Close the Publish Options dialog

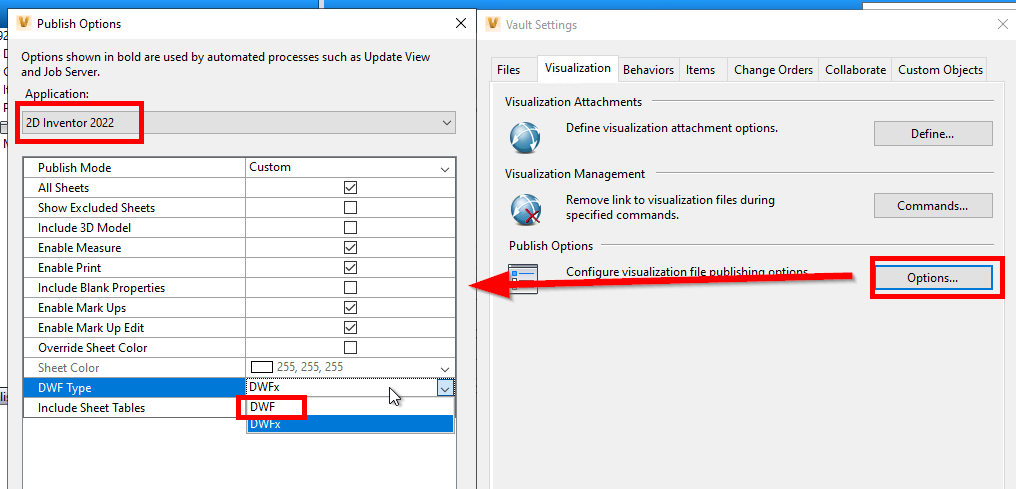point(461,24)
